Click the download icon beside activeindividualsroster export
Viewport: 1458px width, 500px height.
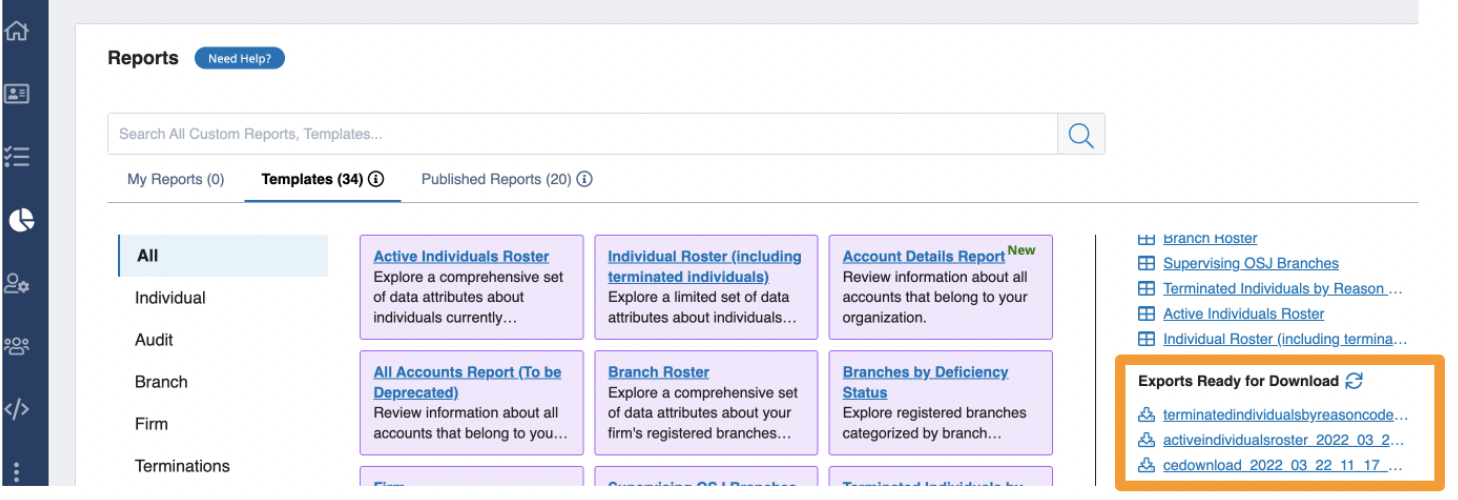(1147, 440)
